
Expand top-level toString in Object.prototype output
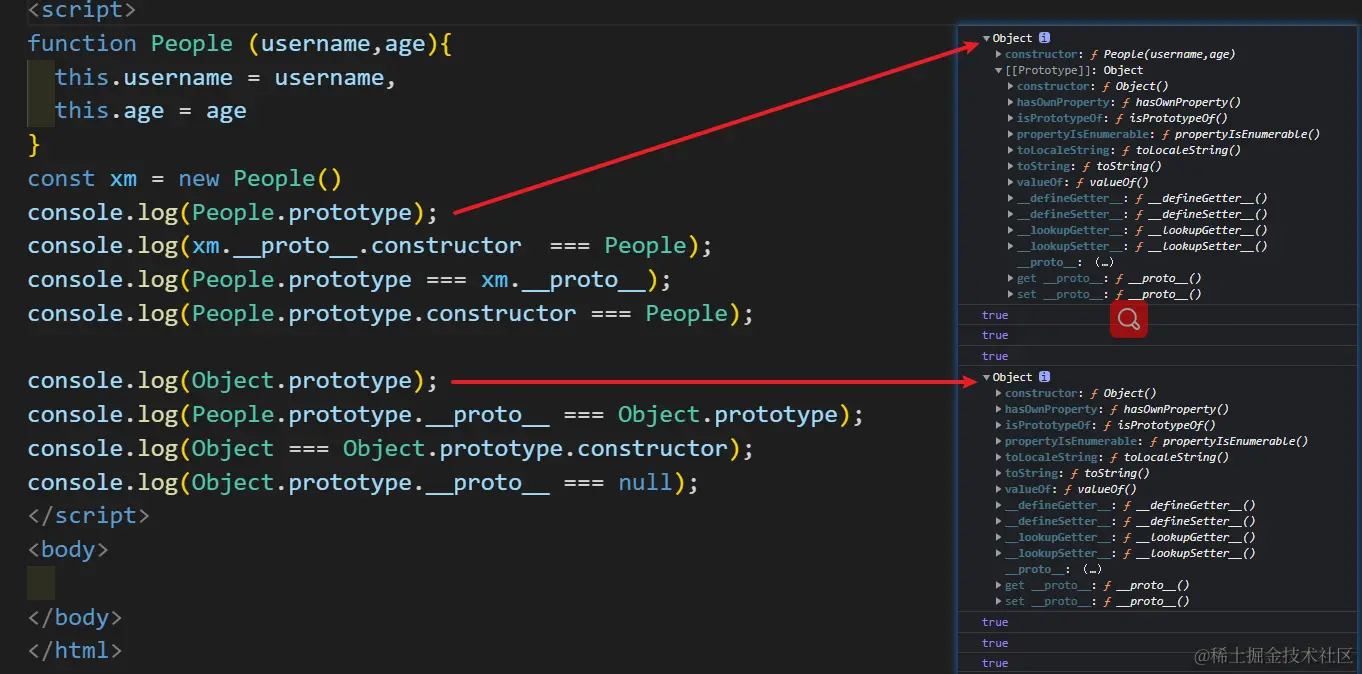[x=999, y=473]
